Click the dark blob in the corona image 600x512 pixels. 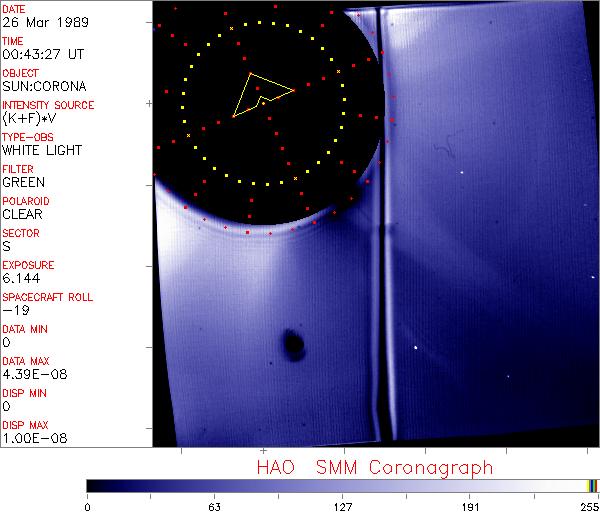coord(294,344)
